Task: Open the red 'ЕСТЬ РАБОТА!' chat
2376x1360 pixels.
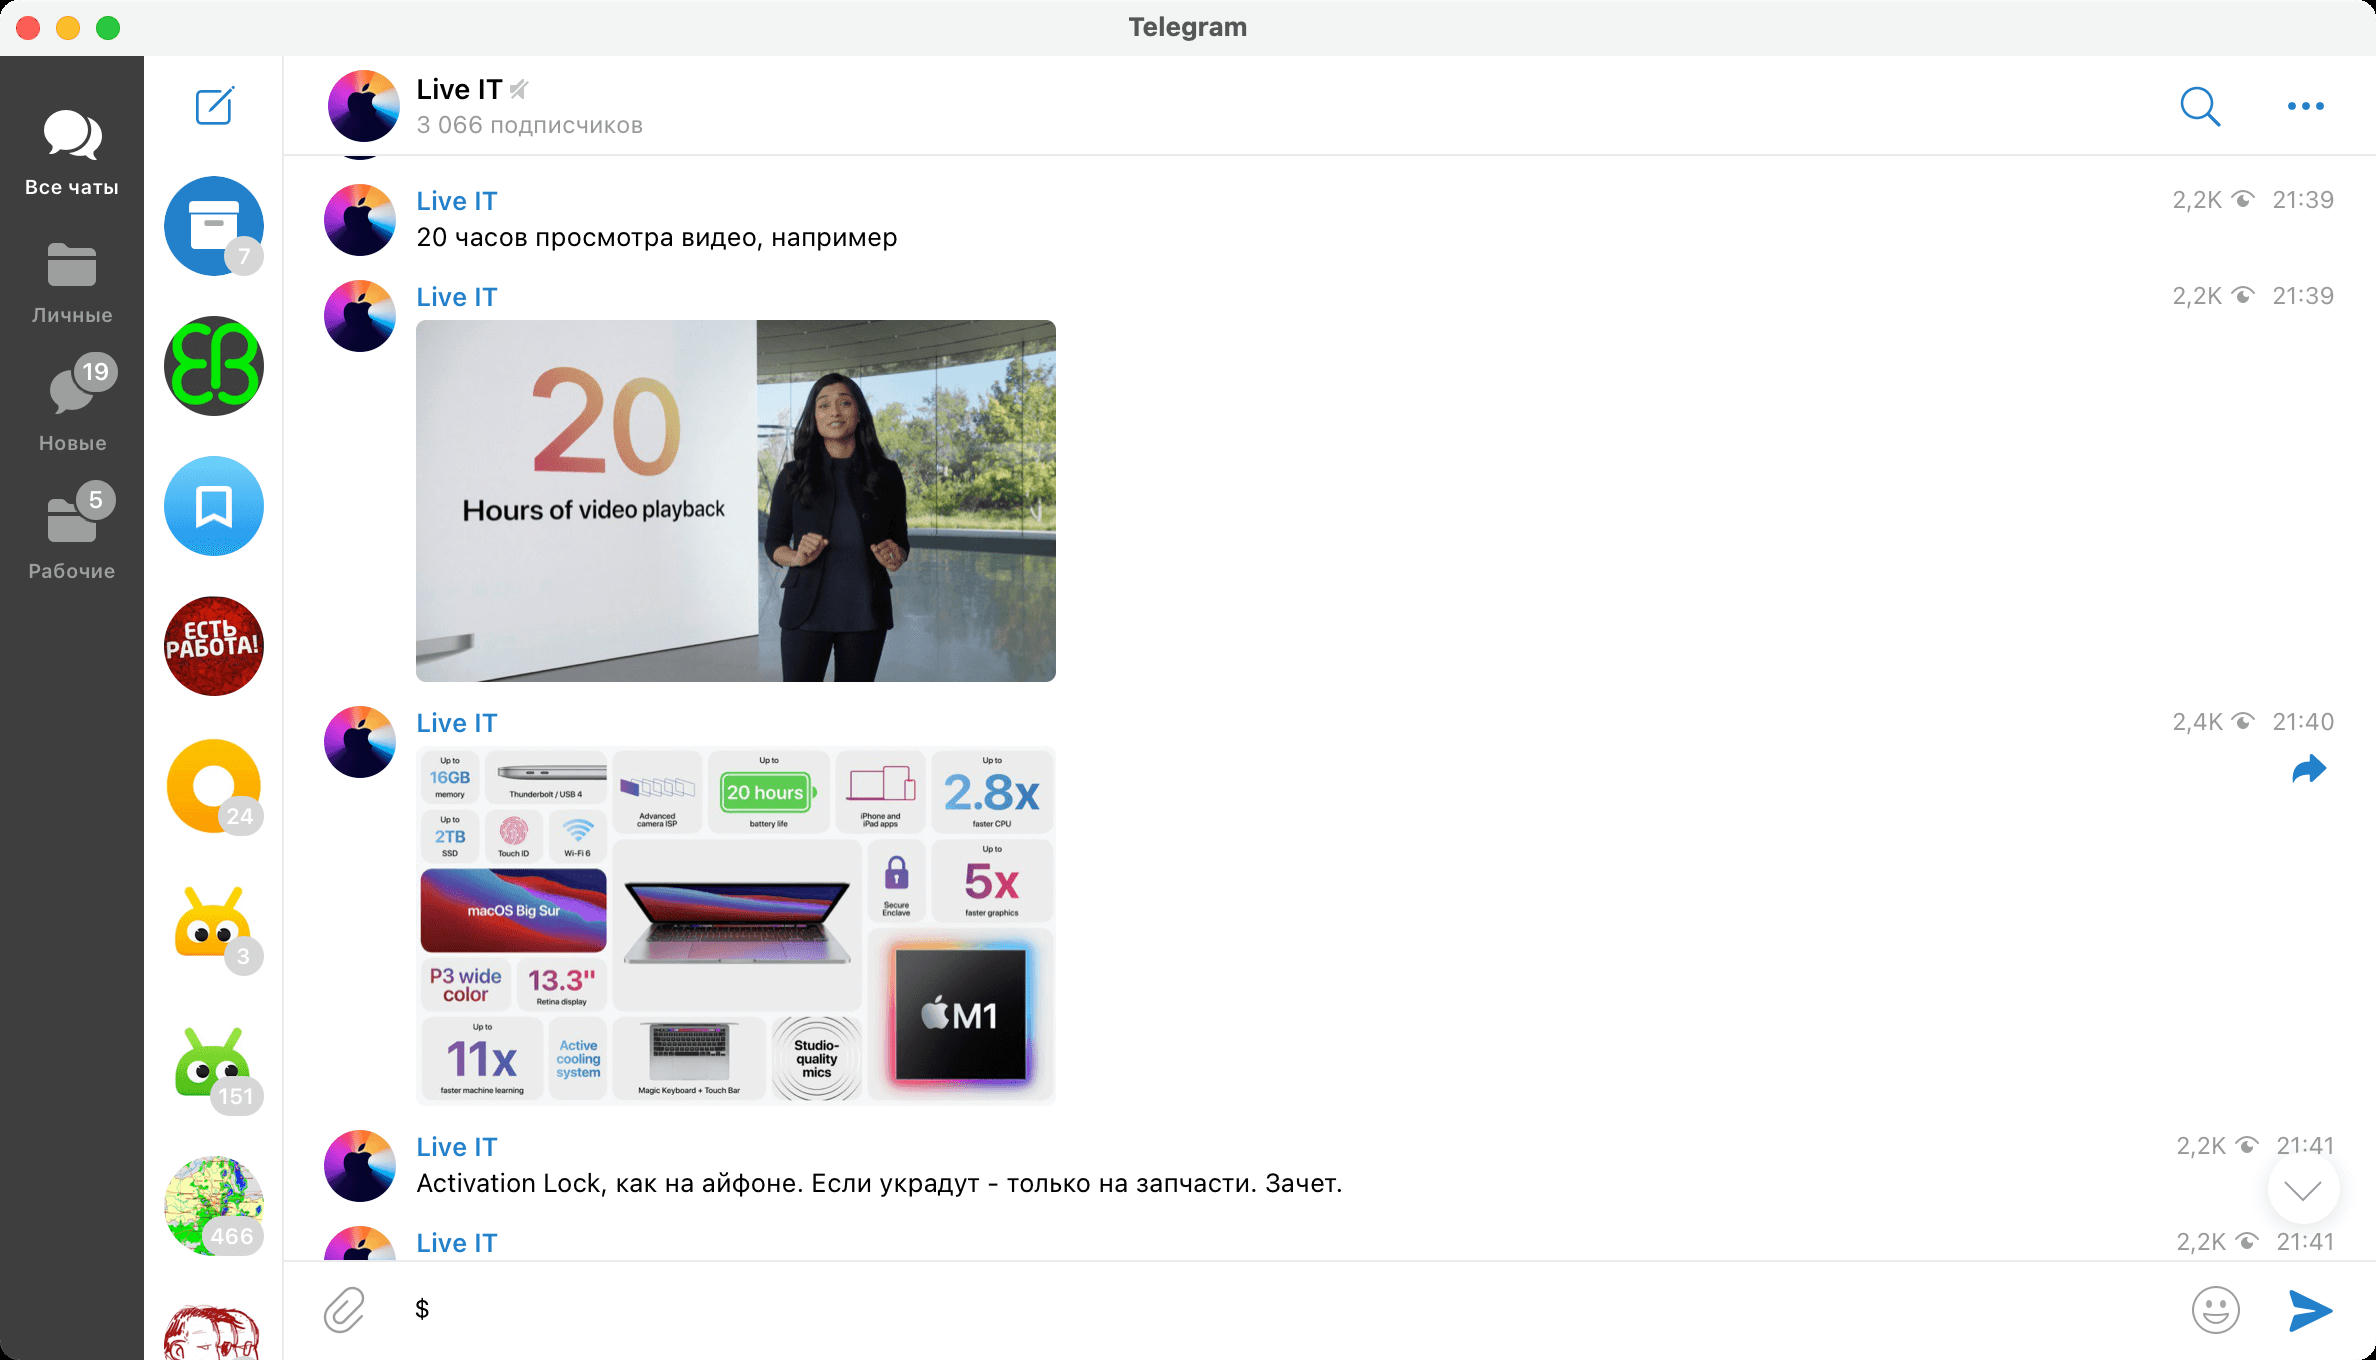Action: pyautogui.click(x=214, y=646)
